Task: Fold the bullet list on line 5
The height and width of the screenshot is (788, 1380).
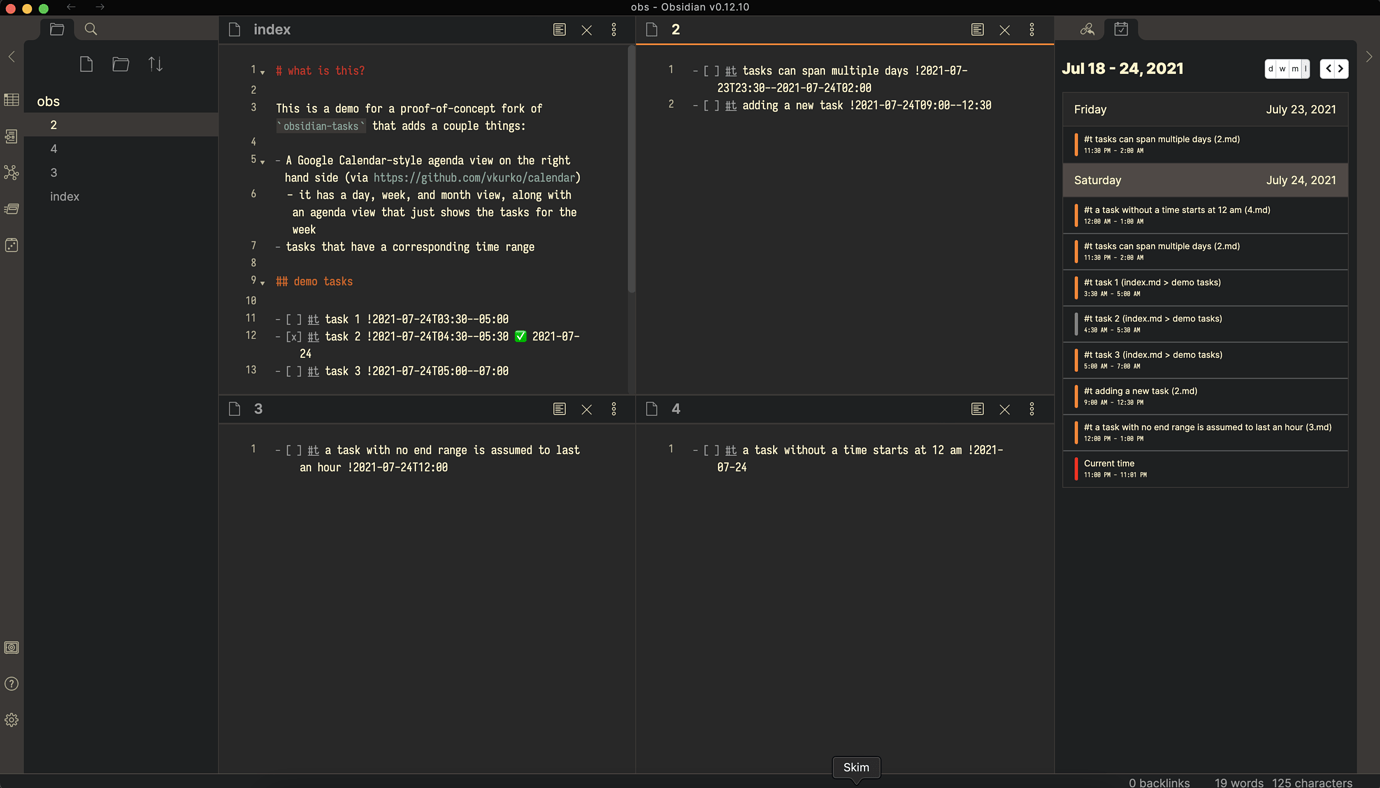Action: point(260,160)
